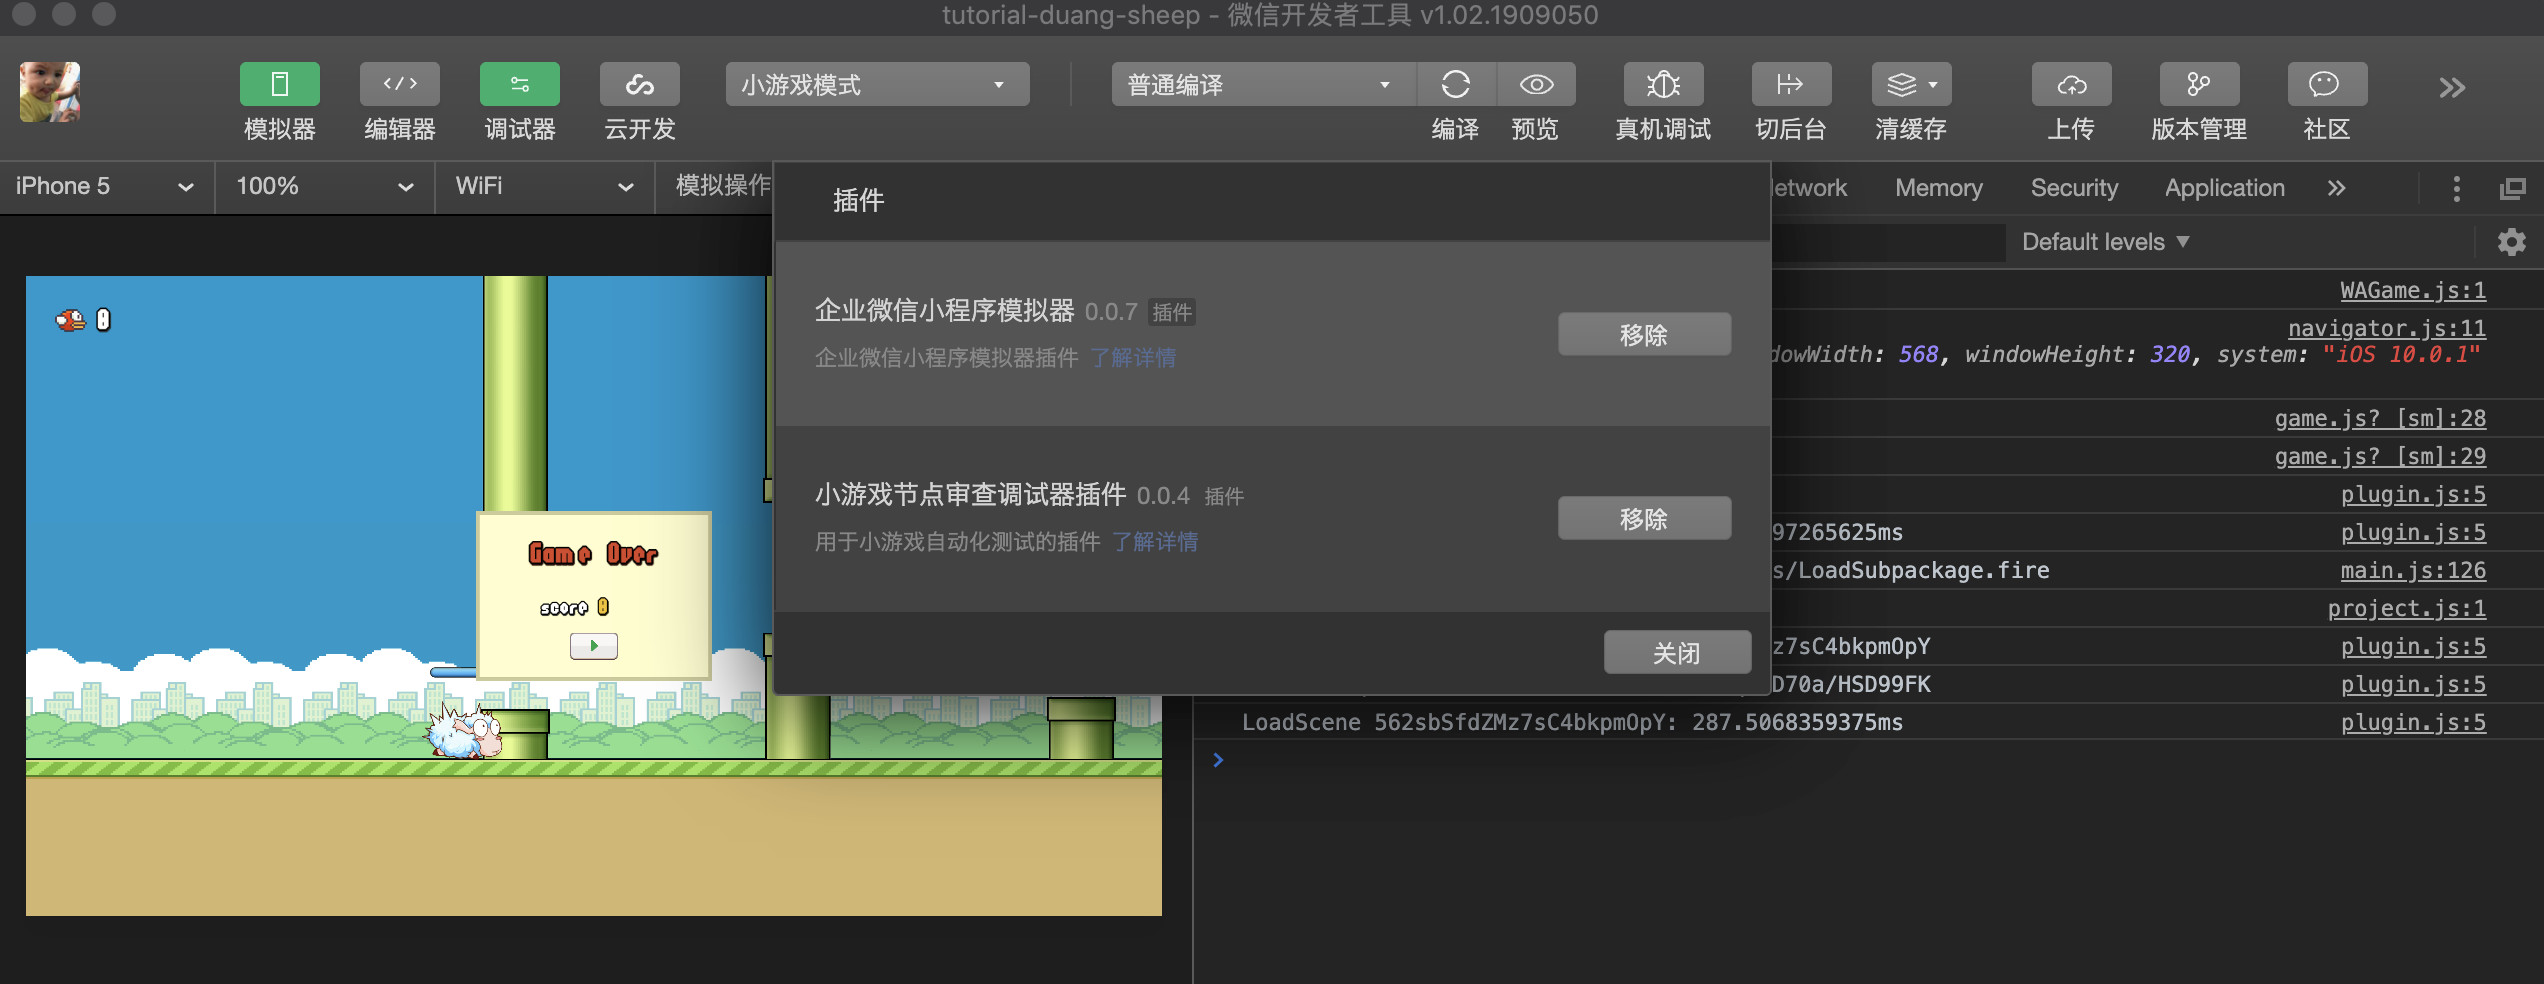Click the console filter input field
Screen dimensions: 2544x984
click(x=1888, y=242)
